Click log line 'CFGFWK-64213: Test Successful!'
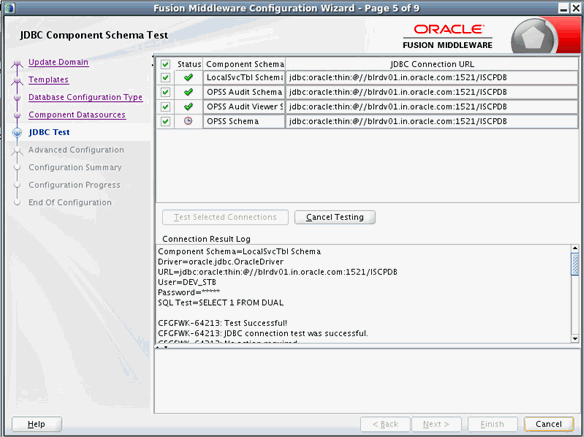 click(222, 323)
